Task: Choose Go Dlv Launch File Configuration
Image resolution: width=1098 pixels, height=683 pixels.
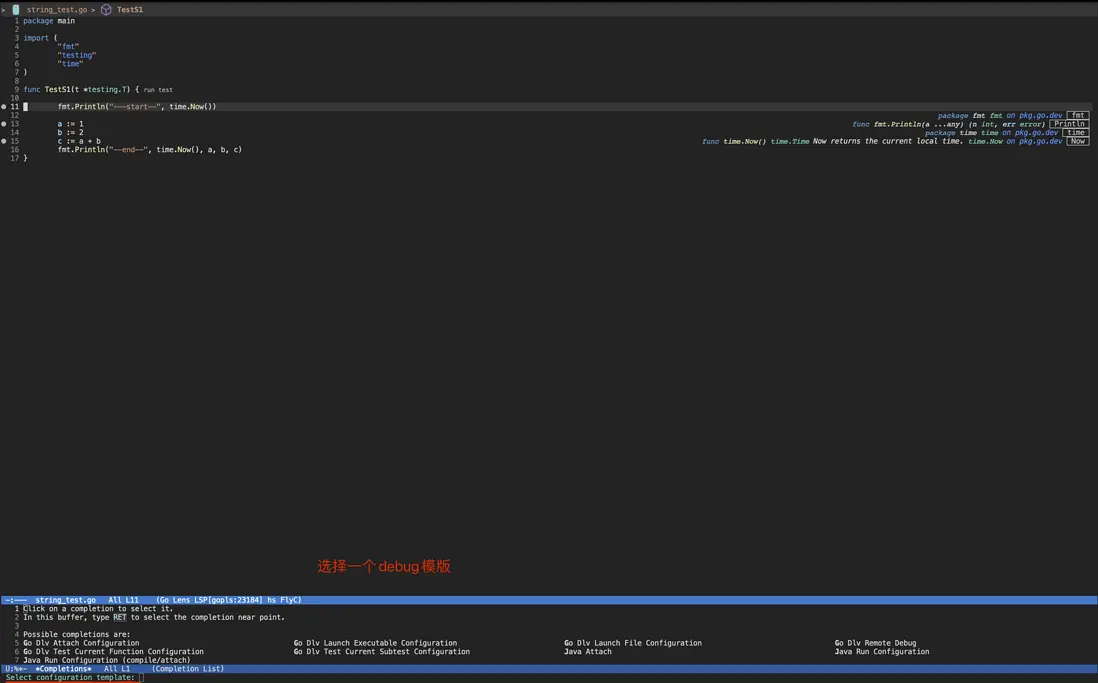Action: click(633, 643)
